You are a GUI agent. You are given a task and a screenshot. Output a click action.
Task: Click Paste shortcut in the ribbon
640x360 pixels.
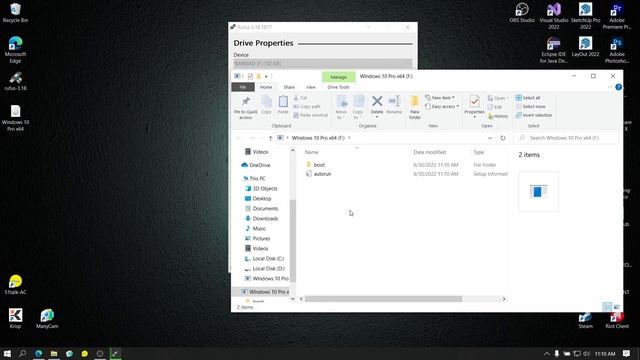click(311, 115)
